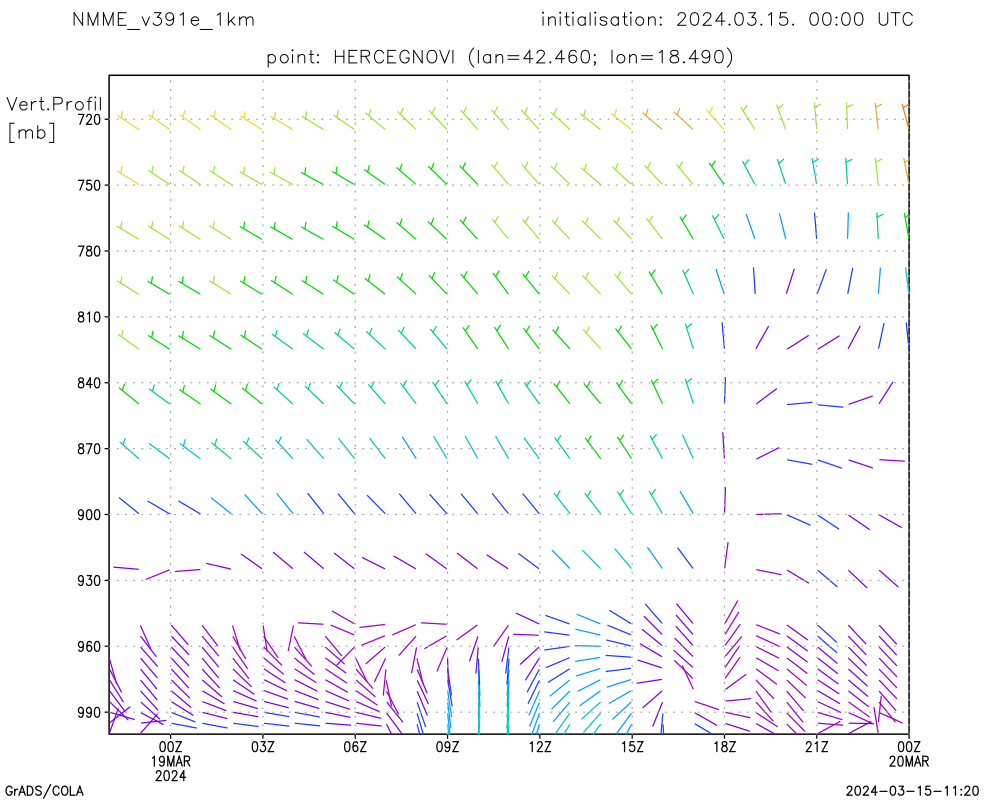This screenshot has width=1000, height=800.
Task: Click the 750 pressure level label
Action: tap(89, 185)
